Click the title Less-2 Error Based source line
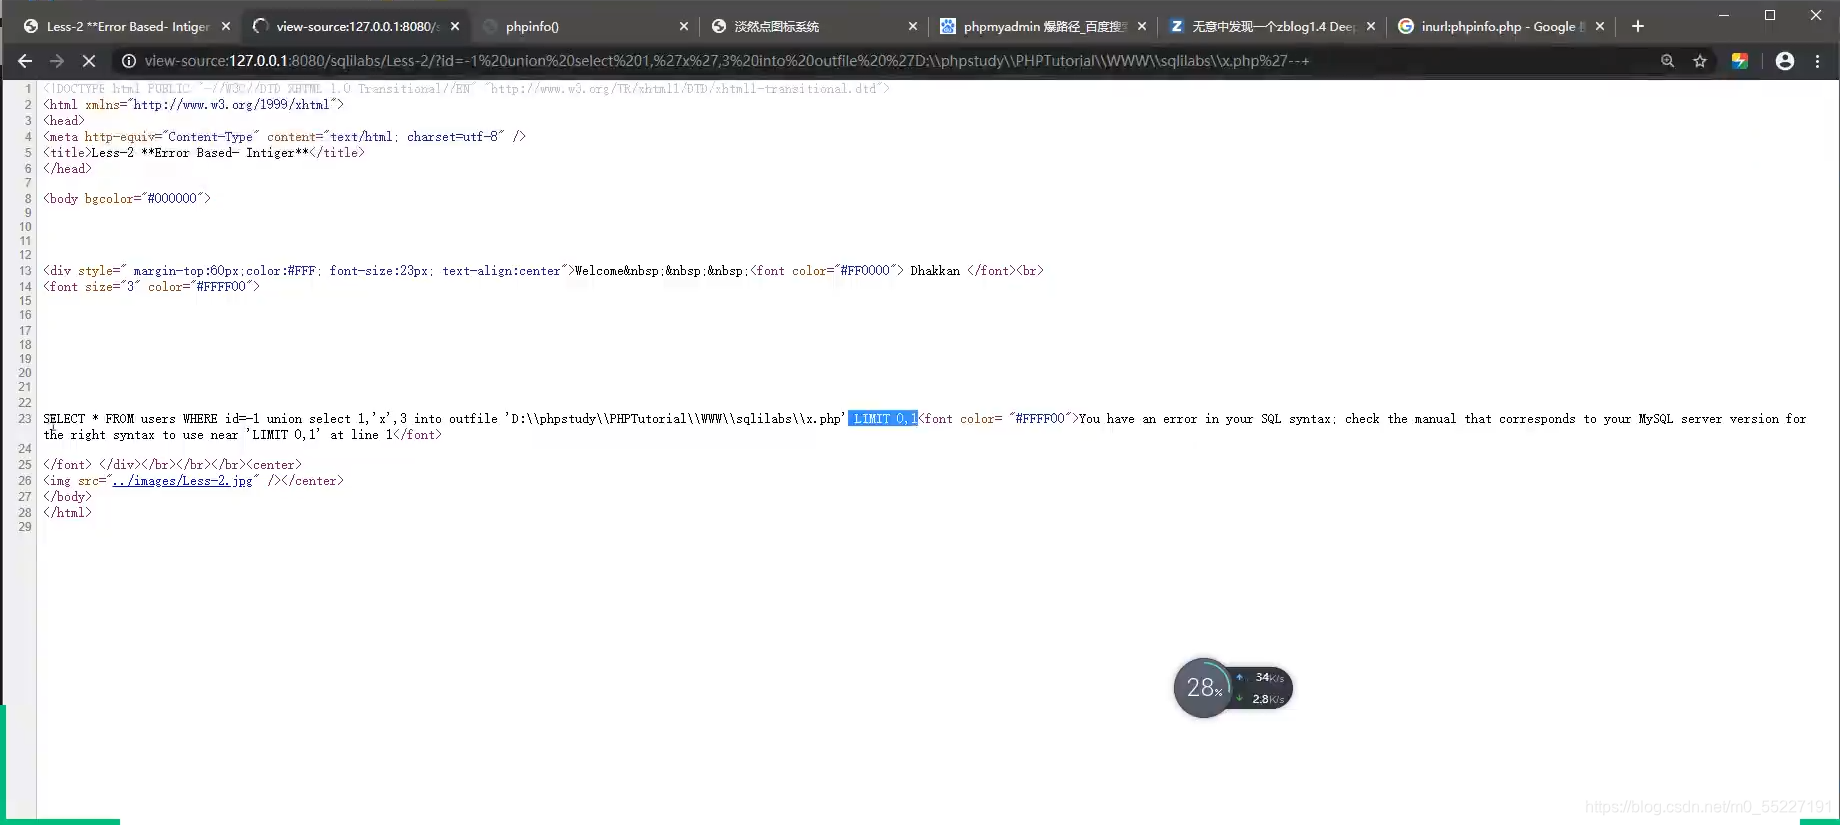 coord(204,153)
